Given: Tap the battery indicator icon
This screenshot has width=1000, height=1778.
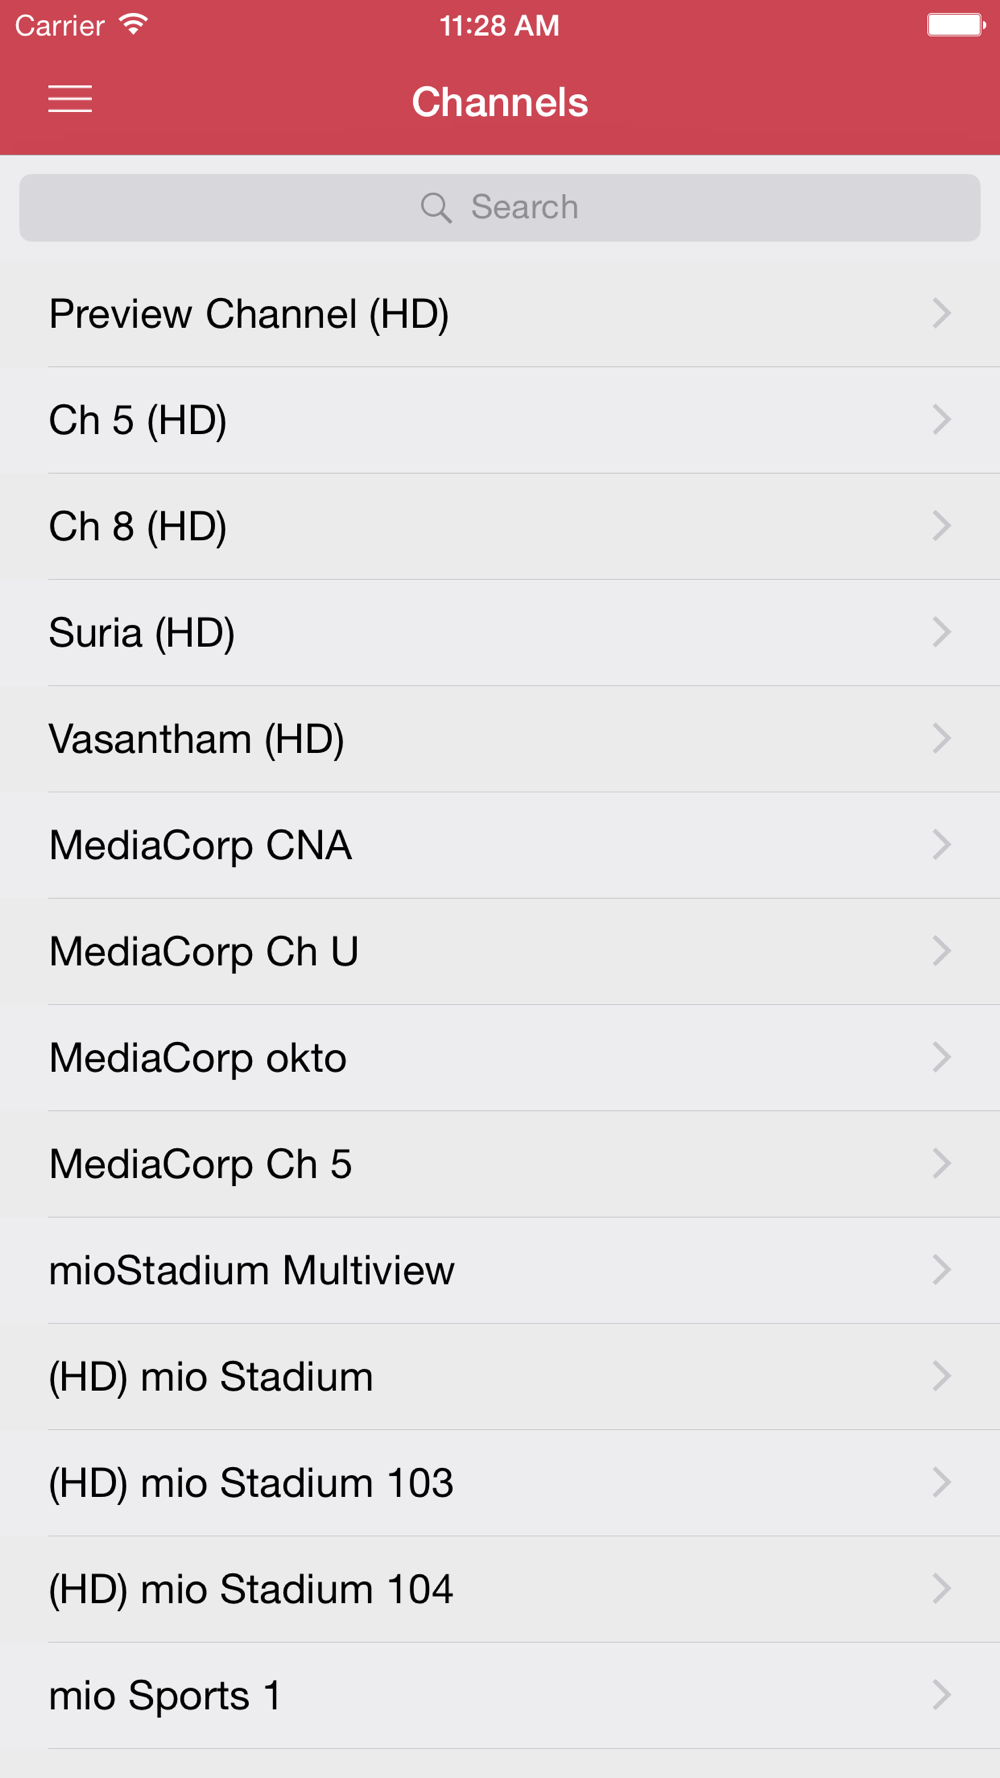Looking at the screenshot, I should pos(955,25).
